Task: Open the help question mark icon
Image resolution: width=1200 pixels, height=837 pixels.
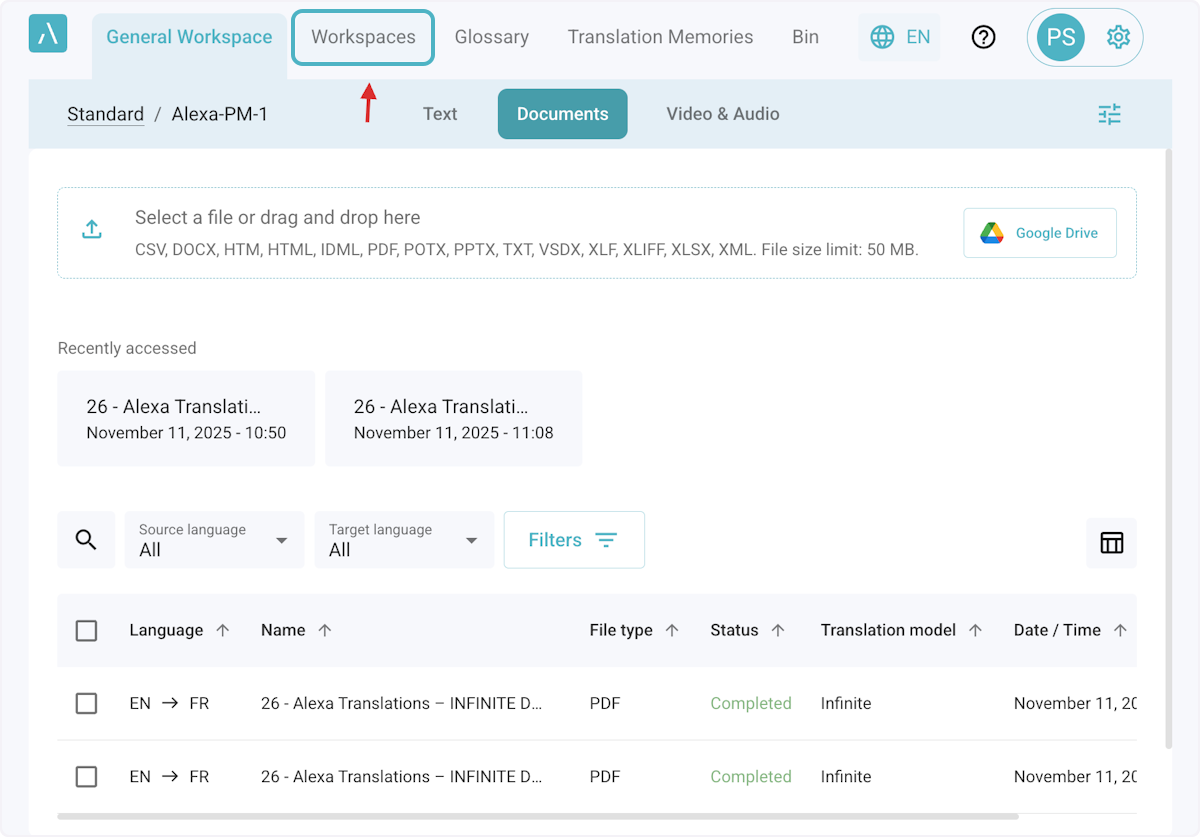Action: (x=984, y=37)
